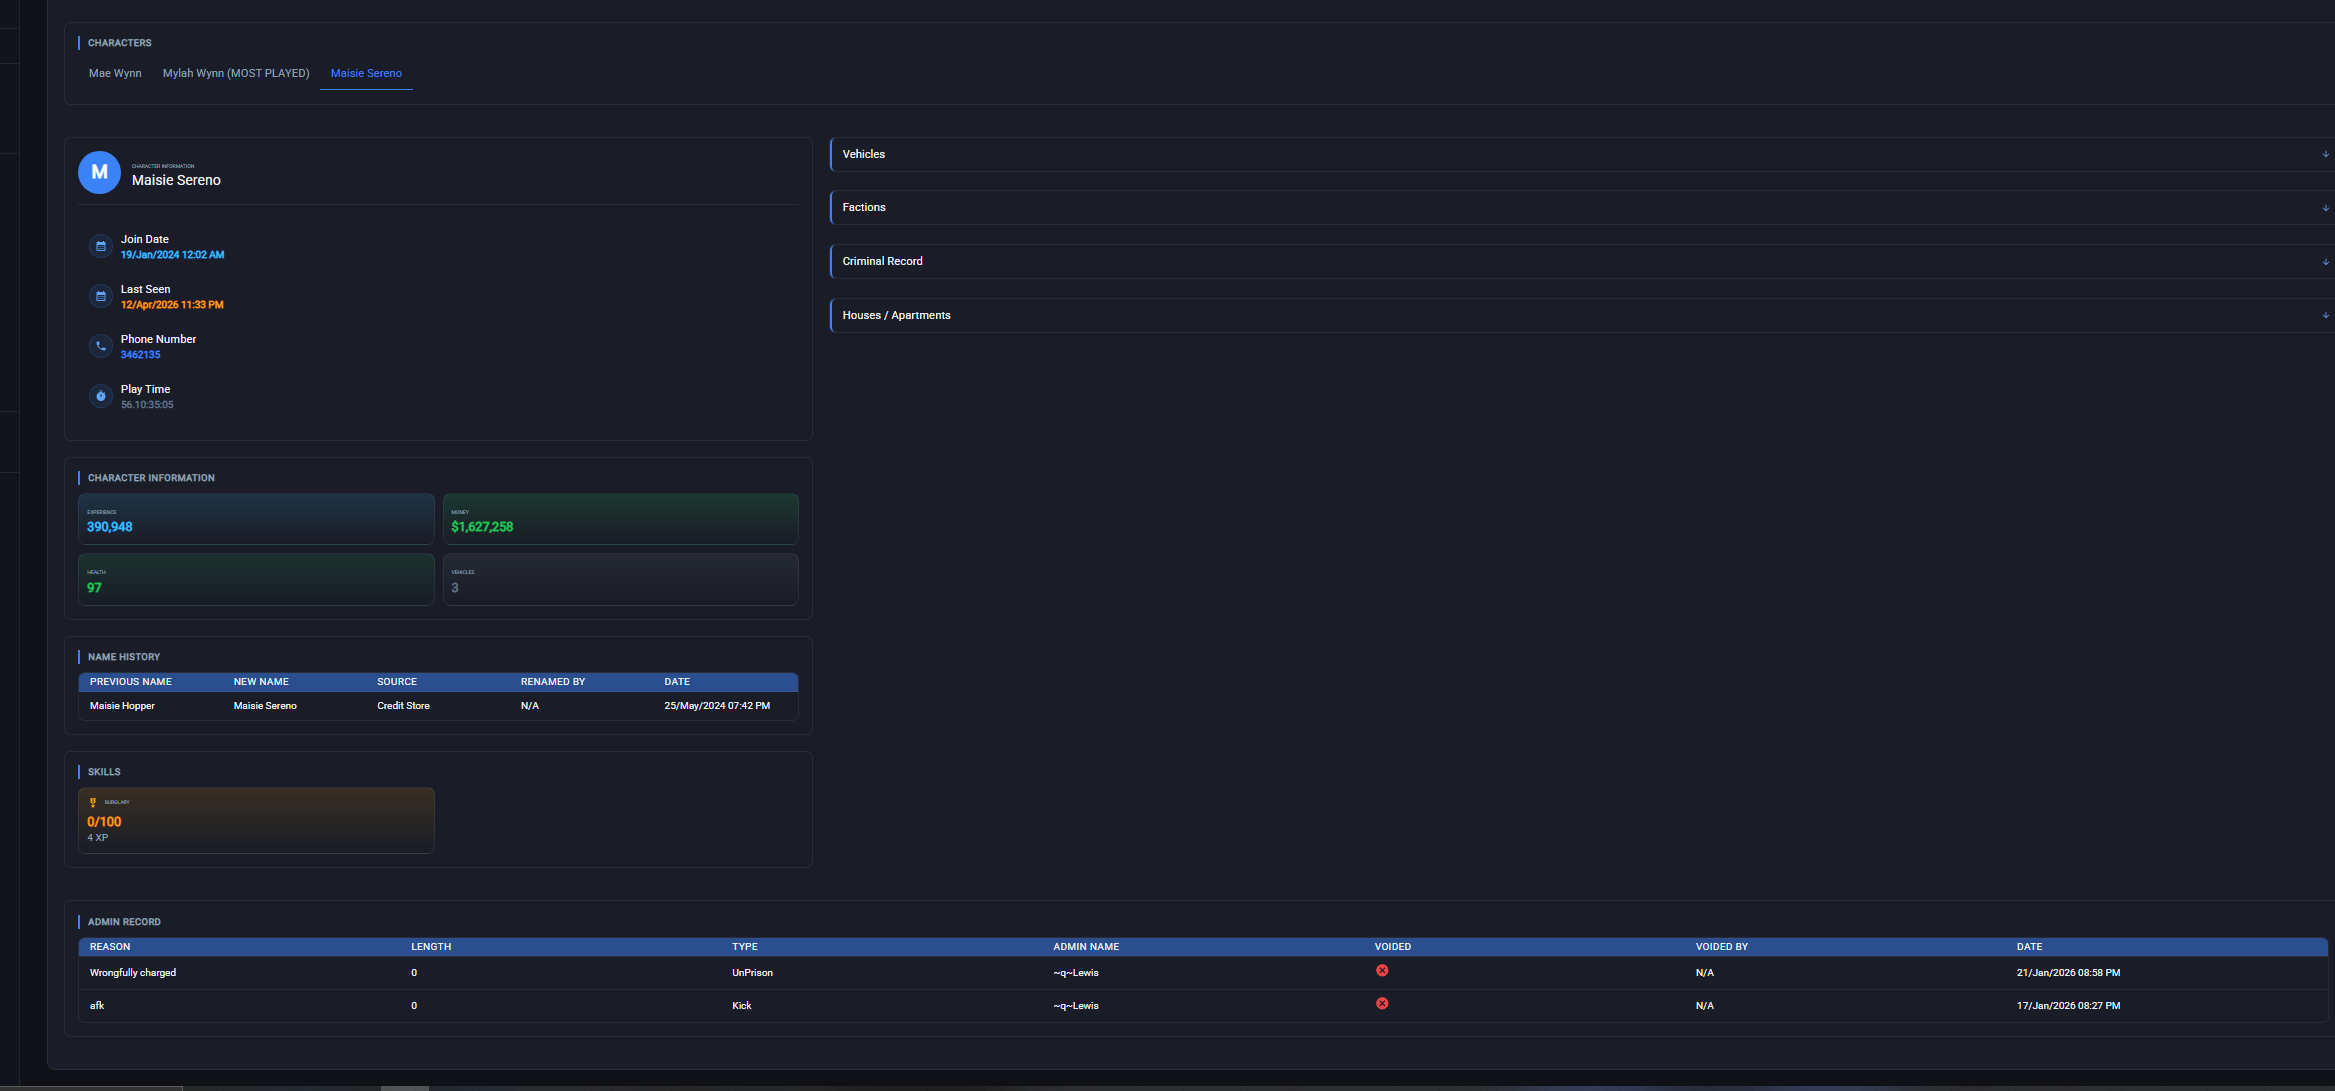Click the Credit Store source cell

point(403,706)
